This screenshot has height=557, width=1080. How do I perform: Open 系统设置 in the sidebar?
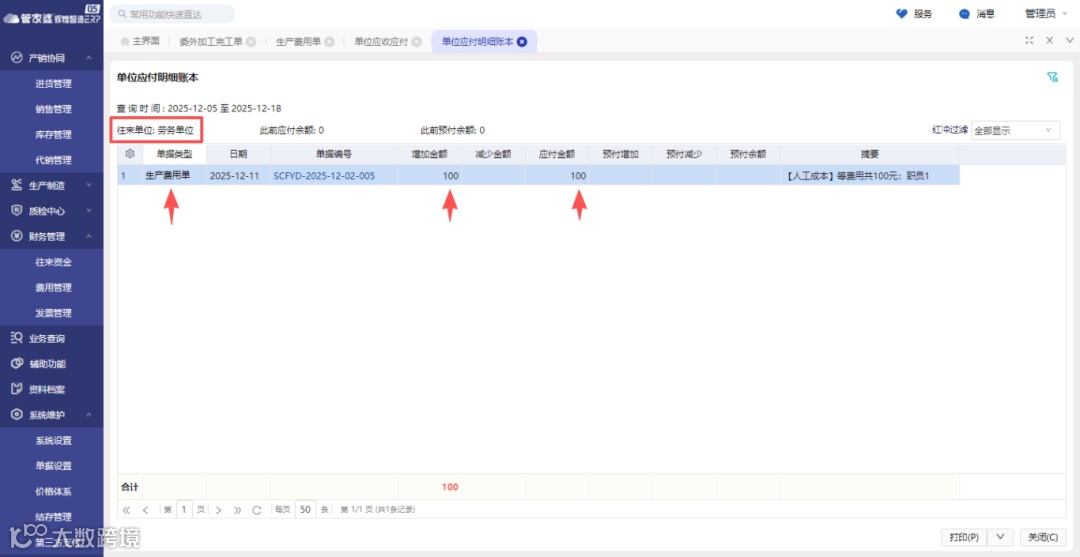53,441
